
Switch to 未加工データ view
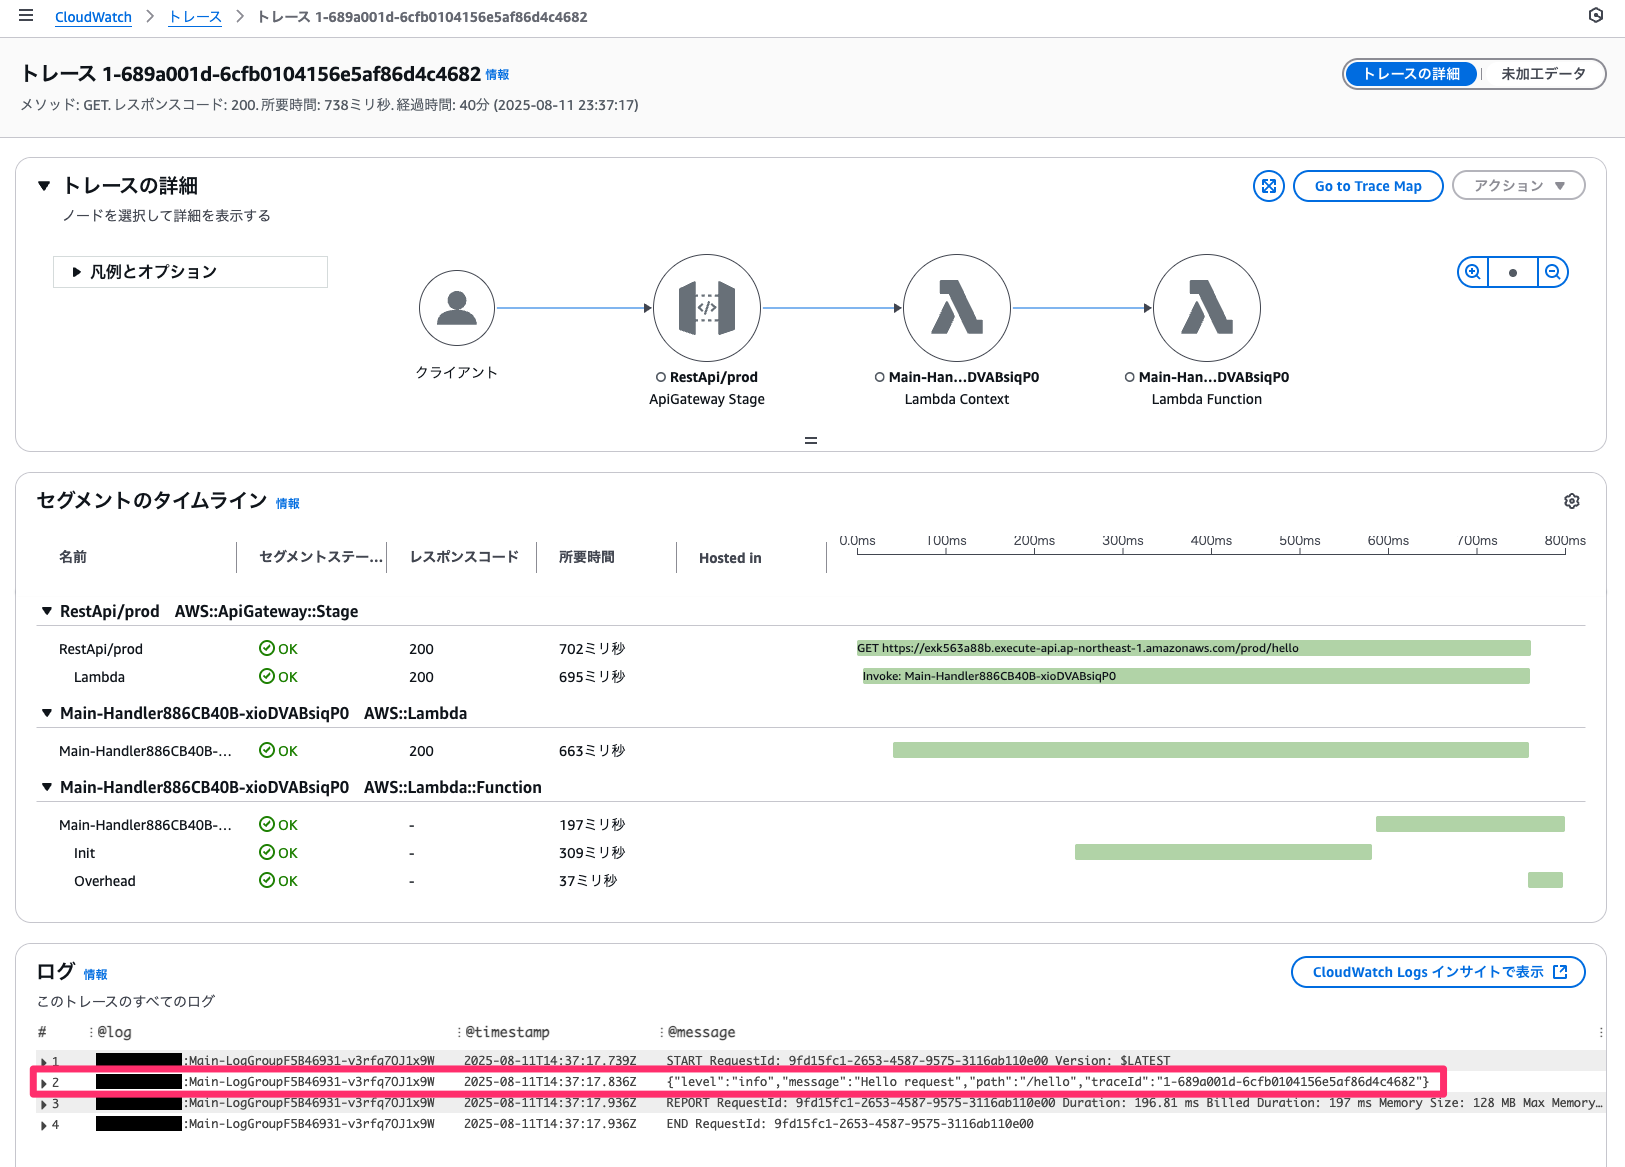pos(1543,74)
